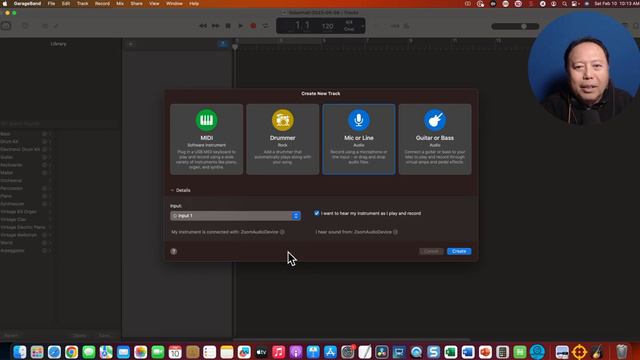Click the Stop transport button
Viewport: 640px width, 360px height.
pos(228,26)
